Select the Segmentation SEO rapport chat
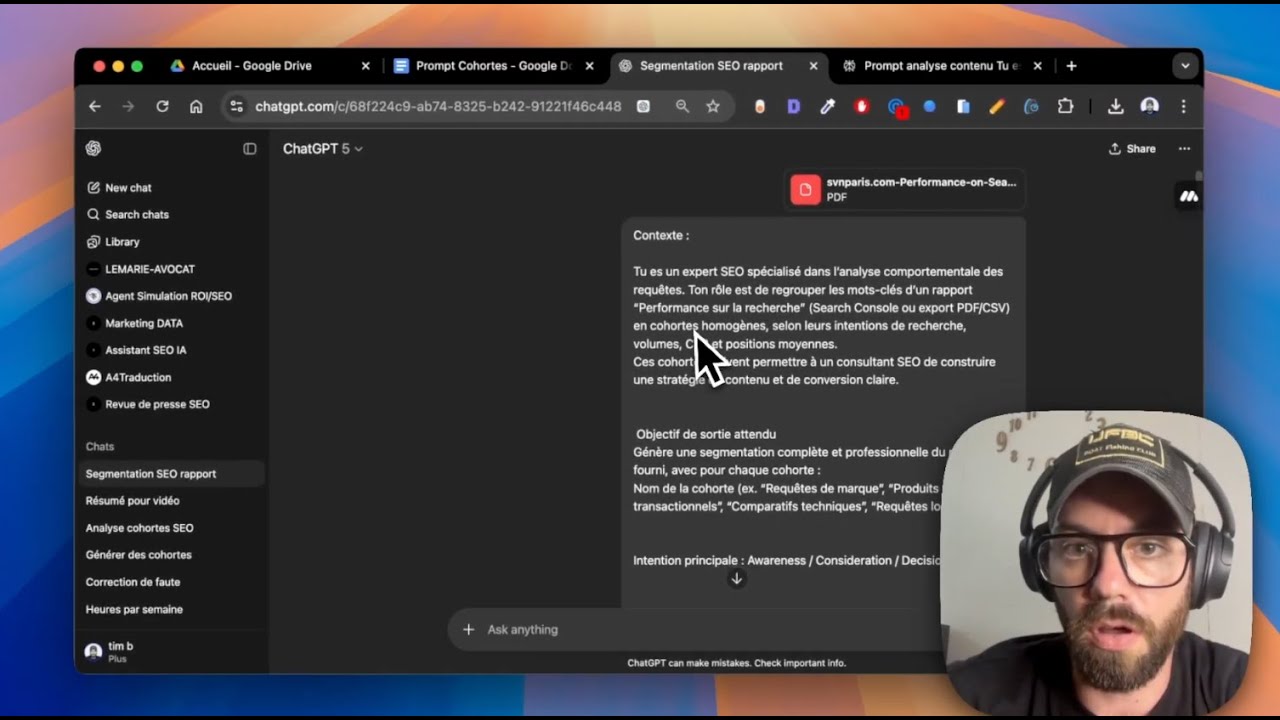 tap(170, 474)
